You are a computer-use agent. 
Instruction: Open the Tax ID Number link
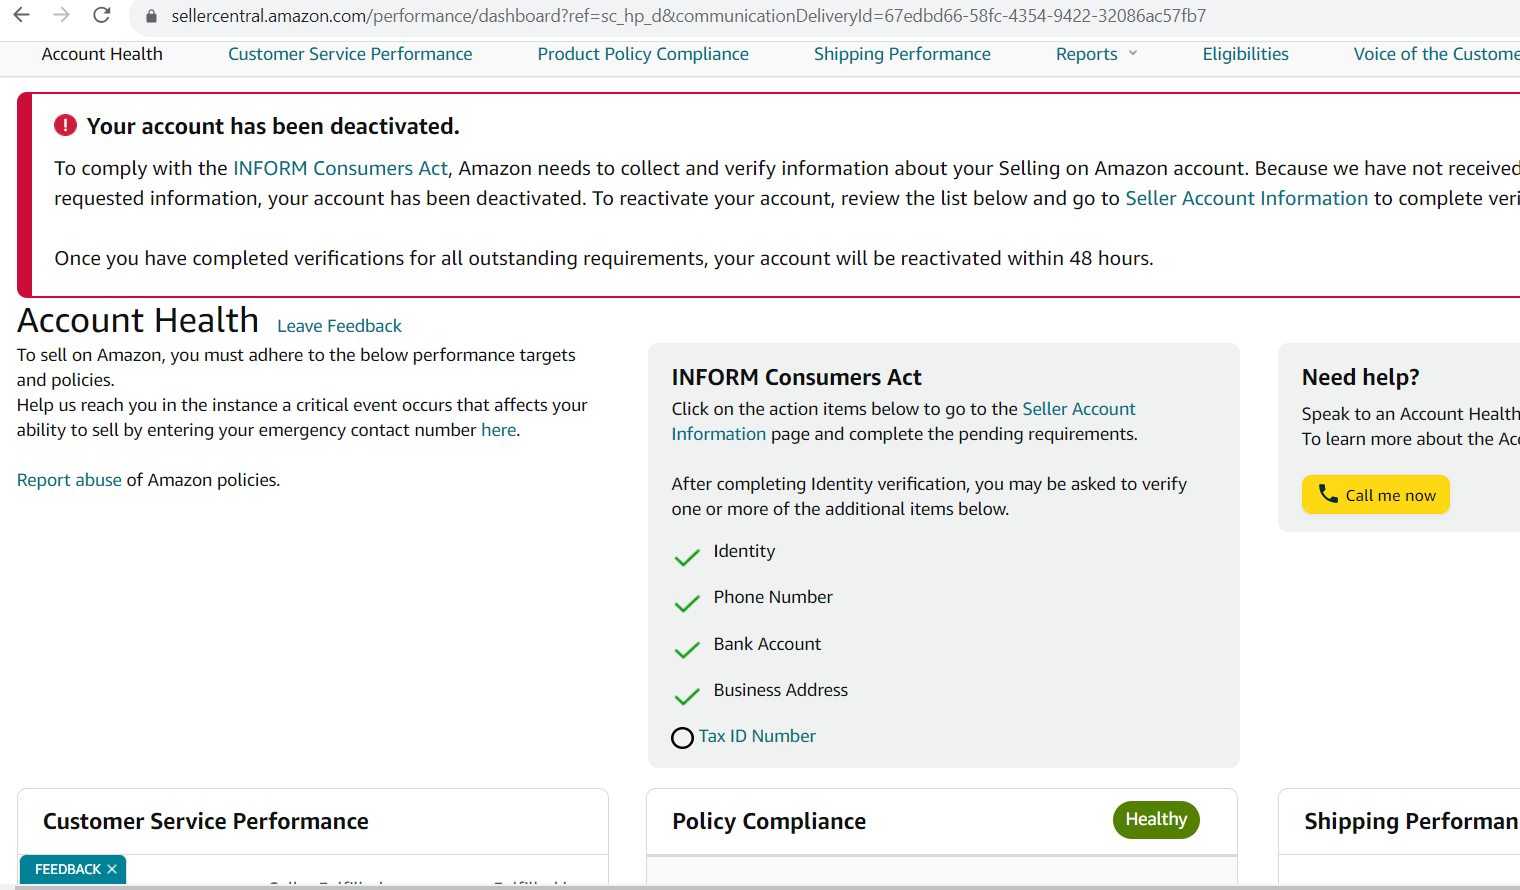click(x=757, y=736)
